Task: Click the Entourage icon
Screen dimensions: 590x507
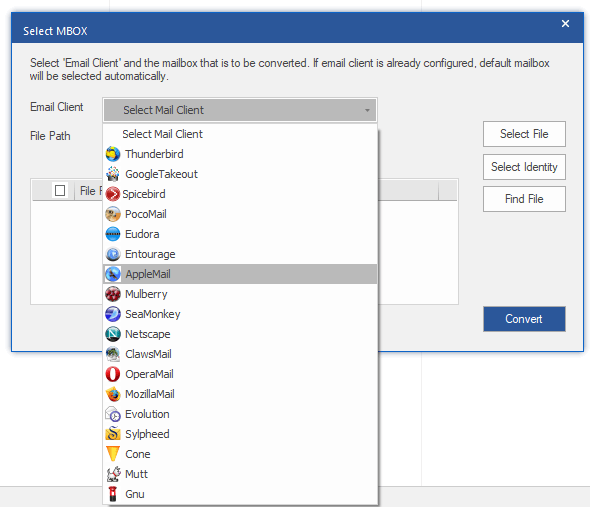Action: pos(113,254)
